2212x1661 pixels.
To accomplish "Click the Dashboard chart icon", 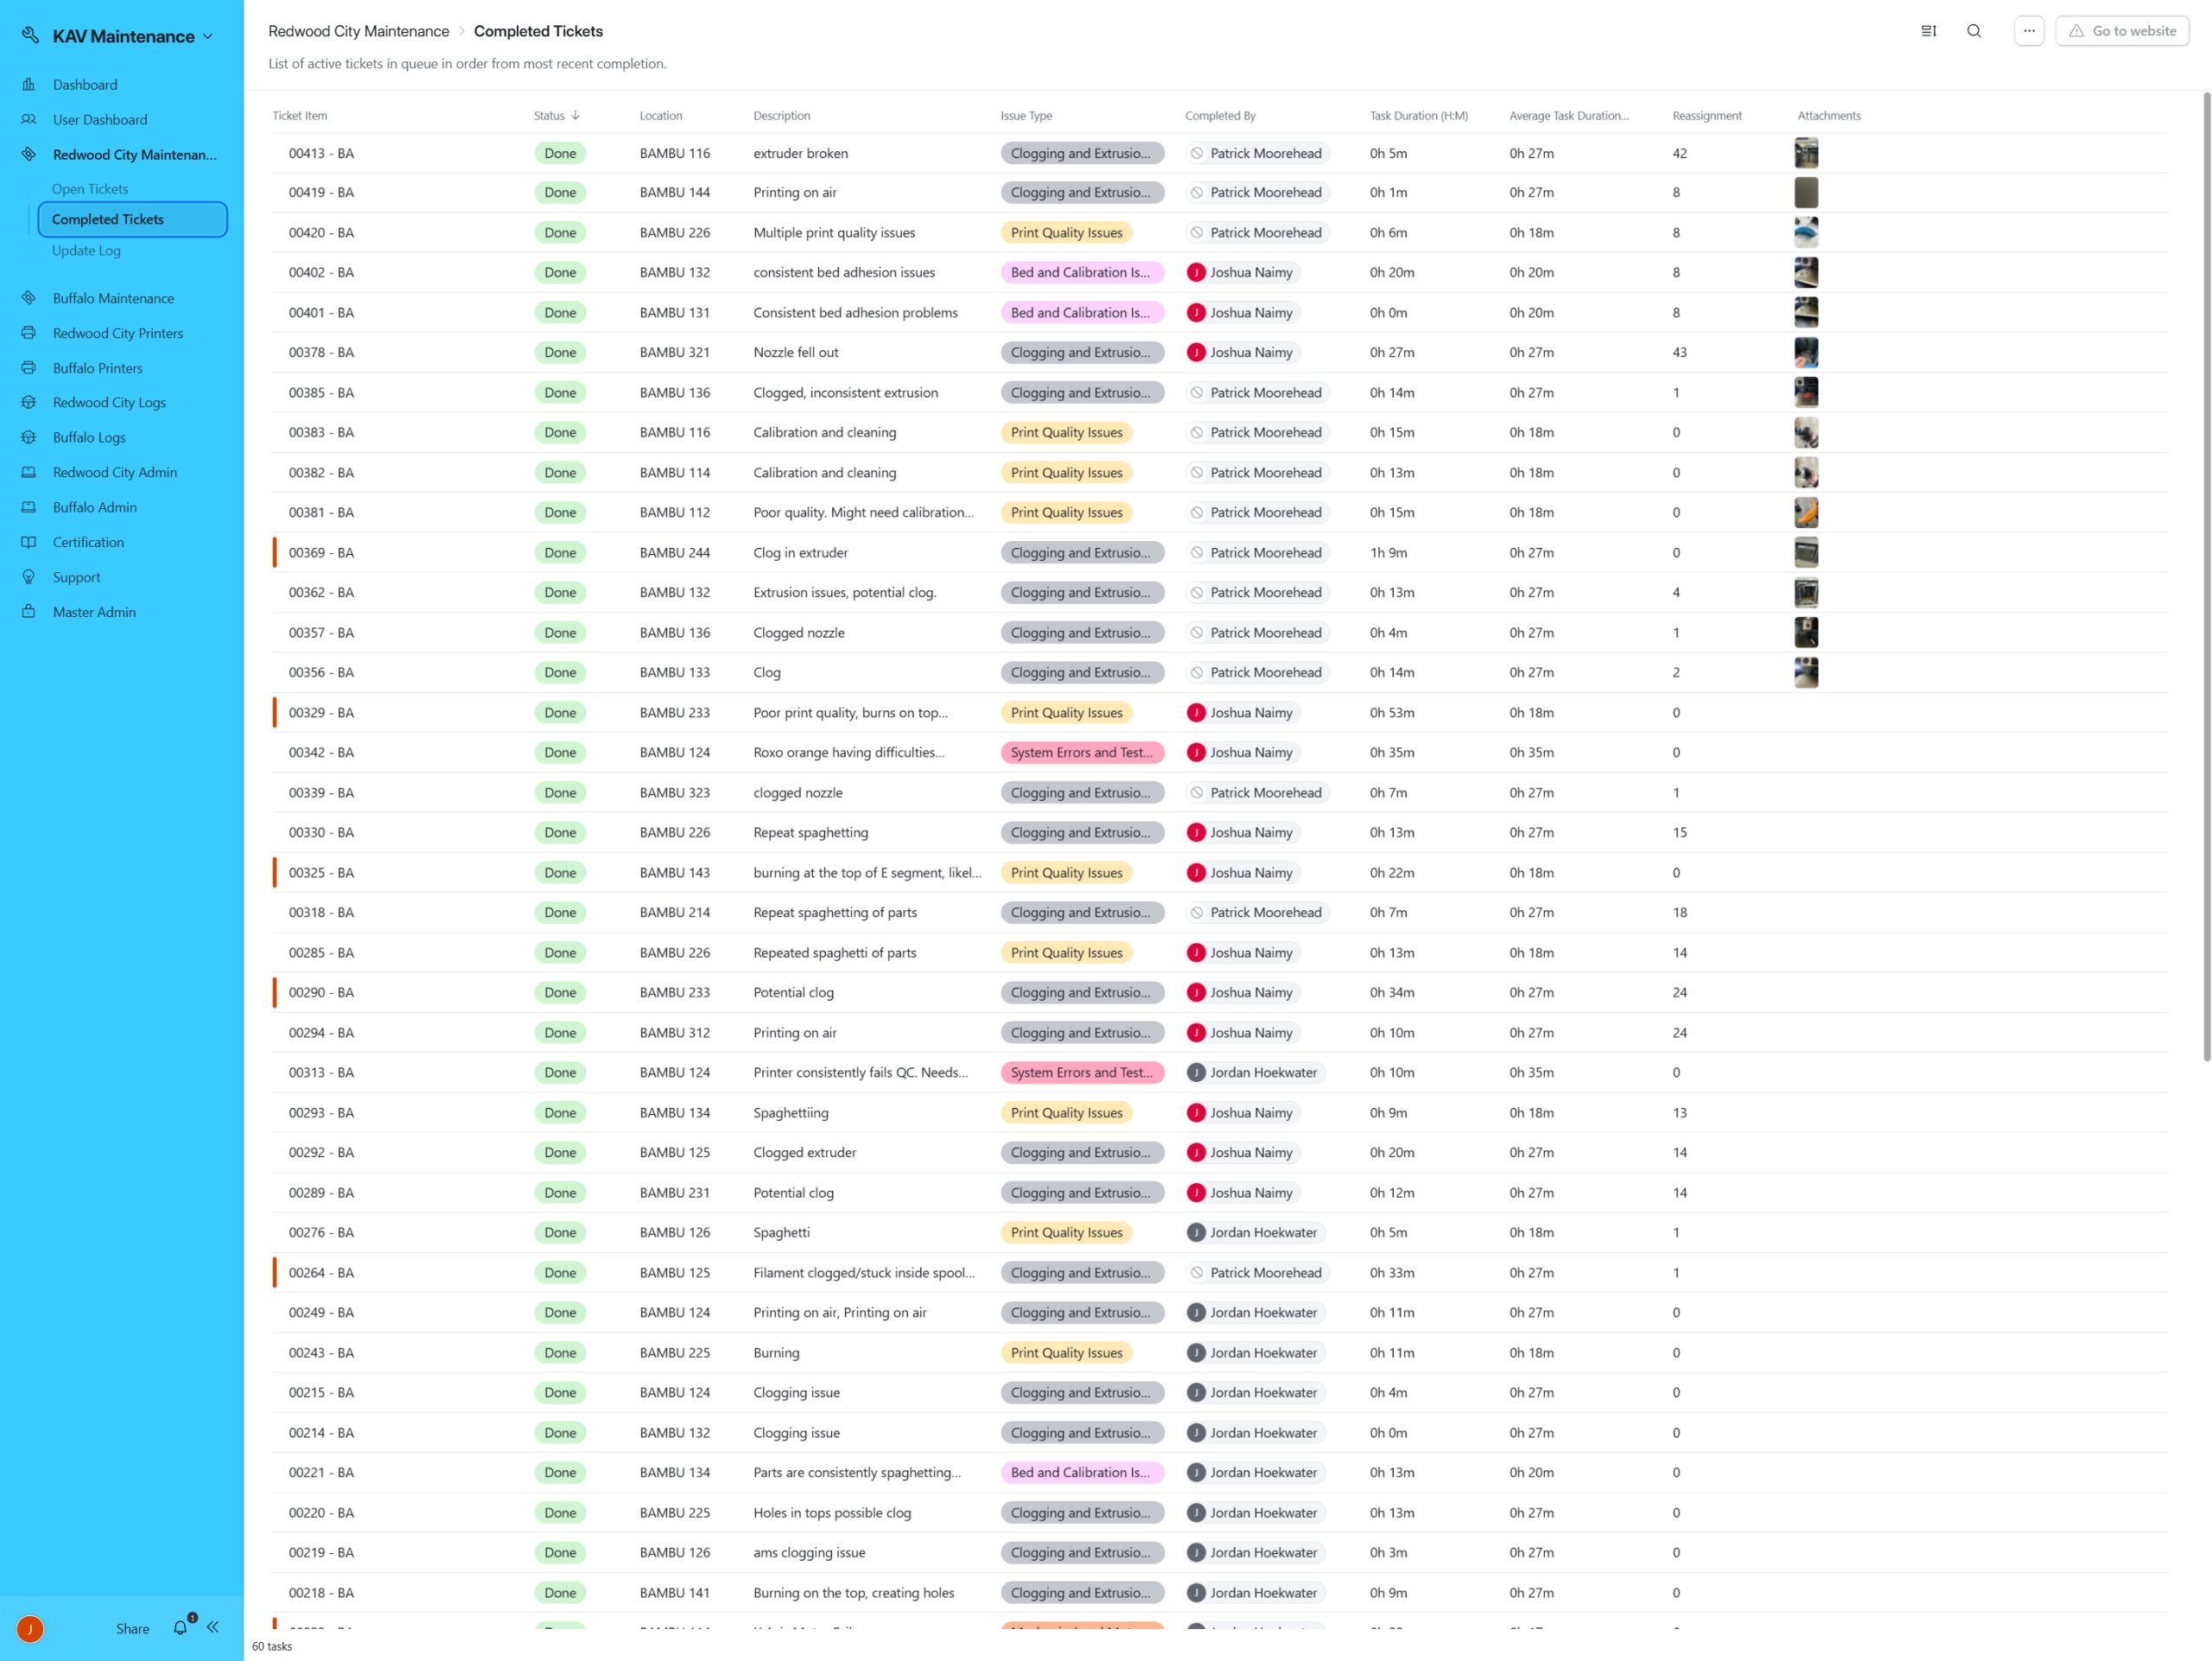I will point(29,85).
